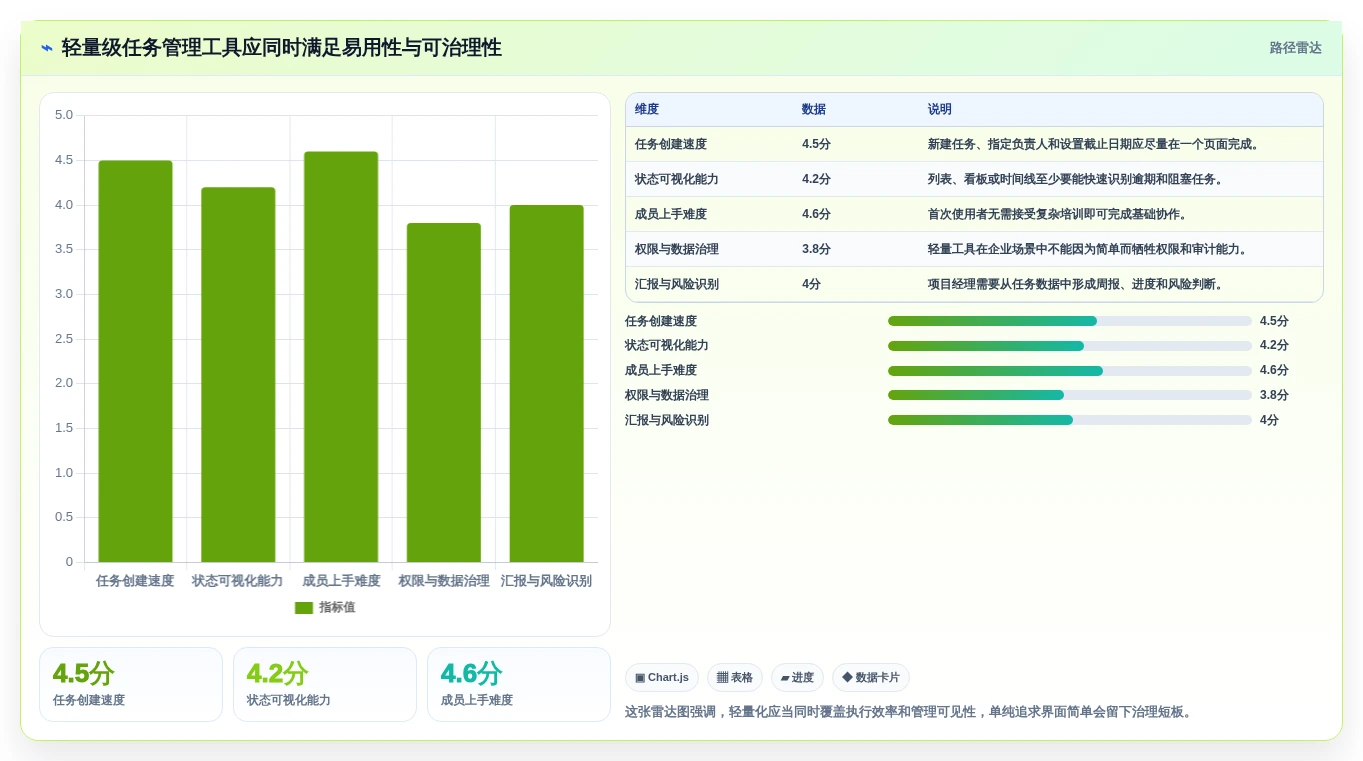Screen dimensions: 1363x761
Task: Click the chart x-axis label 权限与数据治理
Action: pos(444,581)
